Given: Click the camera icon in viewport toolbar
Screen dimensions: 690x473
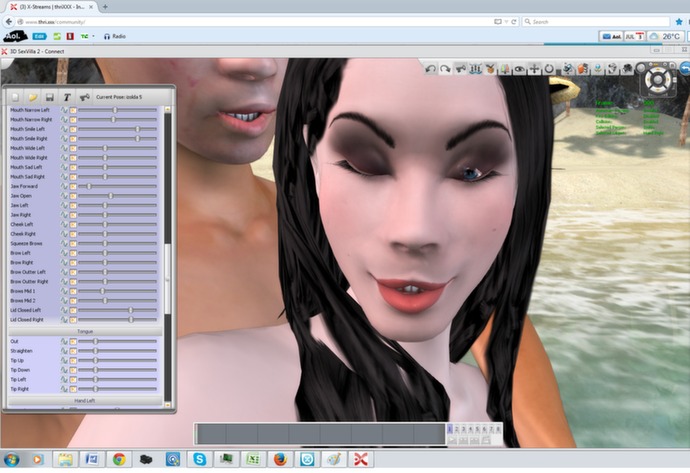Looking at the screenshot, I should tap(628, 69).
